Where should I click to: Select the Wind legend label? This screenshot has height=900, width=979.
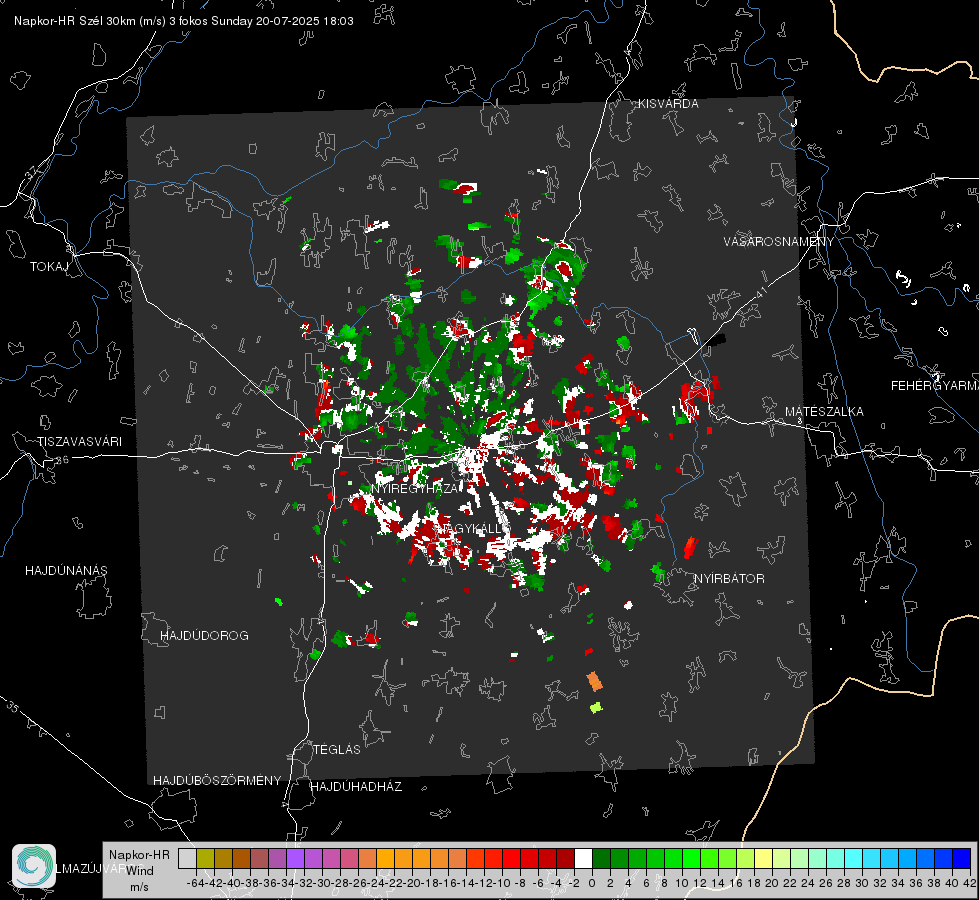coord(140,871)
